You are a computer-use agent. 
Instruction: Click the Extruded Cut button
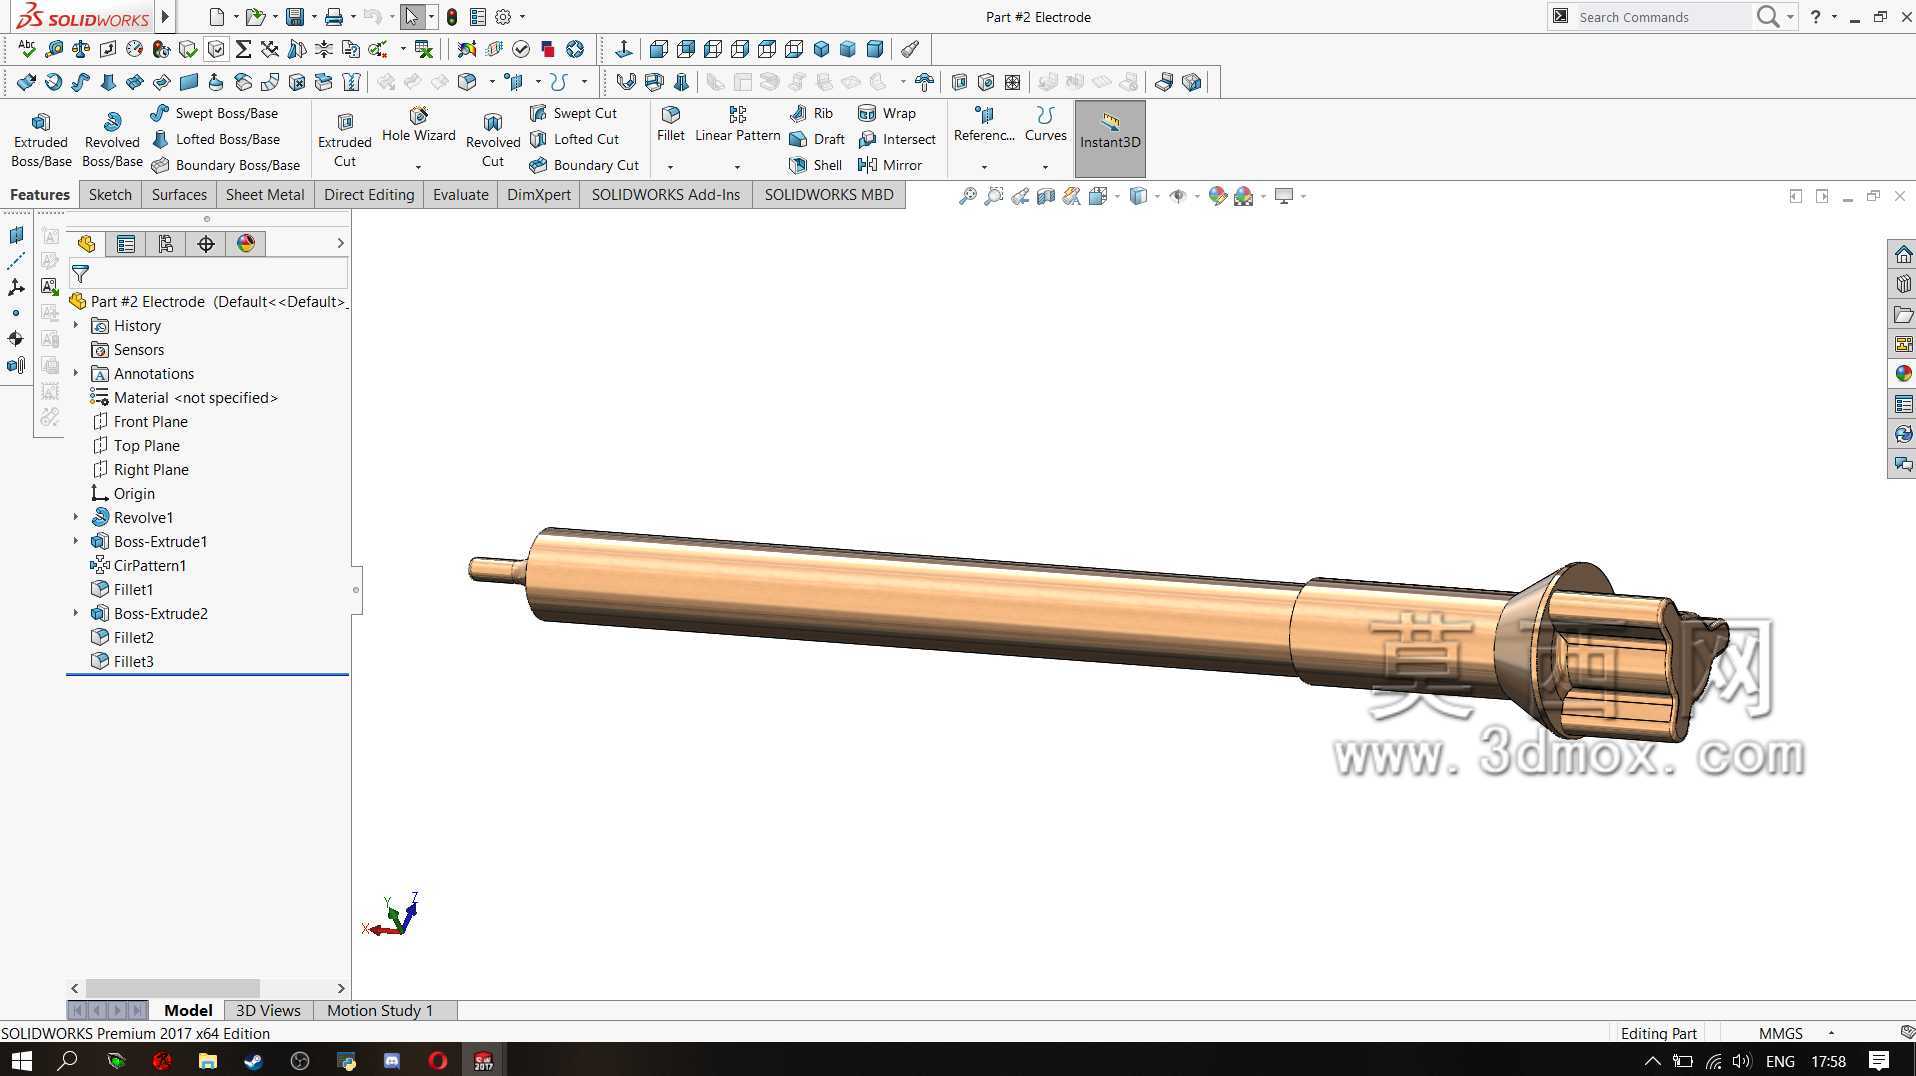[345, 139]
